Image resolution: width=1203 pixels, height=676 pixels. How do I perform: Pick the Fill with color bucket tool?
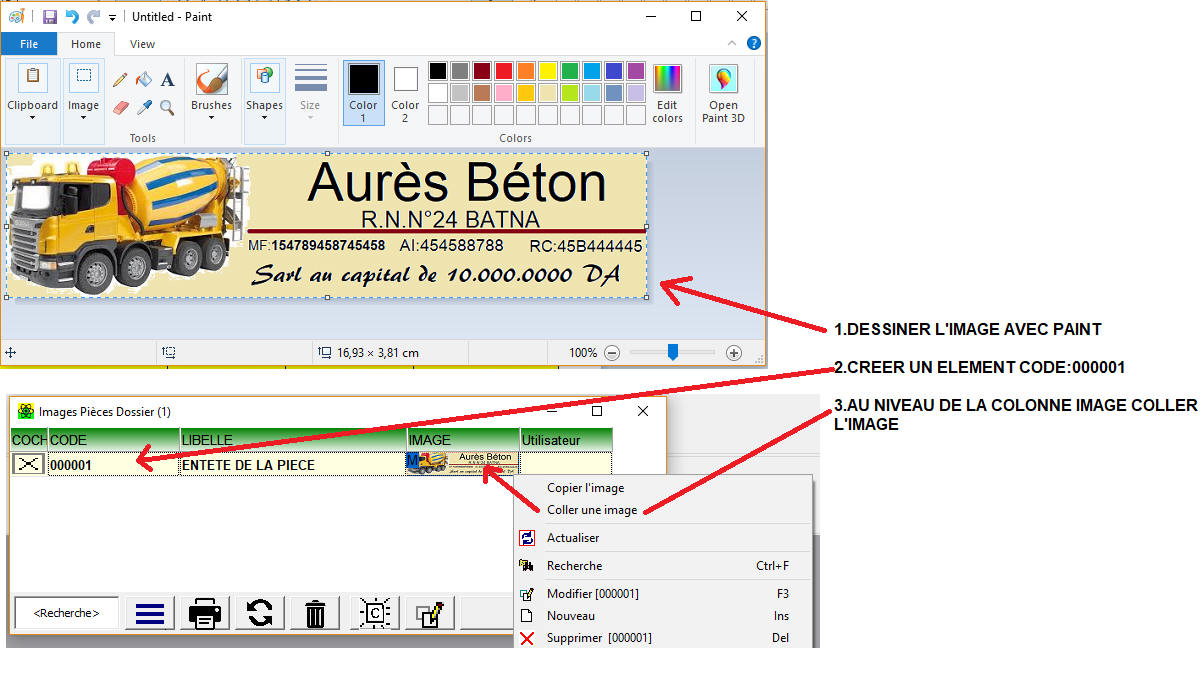[x=144, y=80]
